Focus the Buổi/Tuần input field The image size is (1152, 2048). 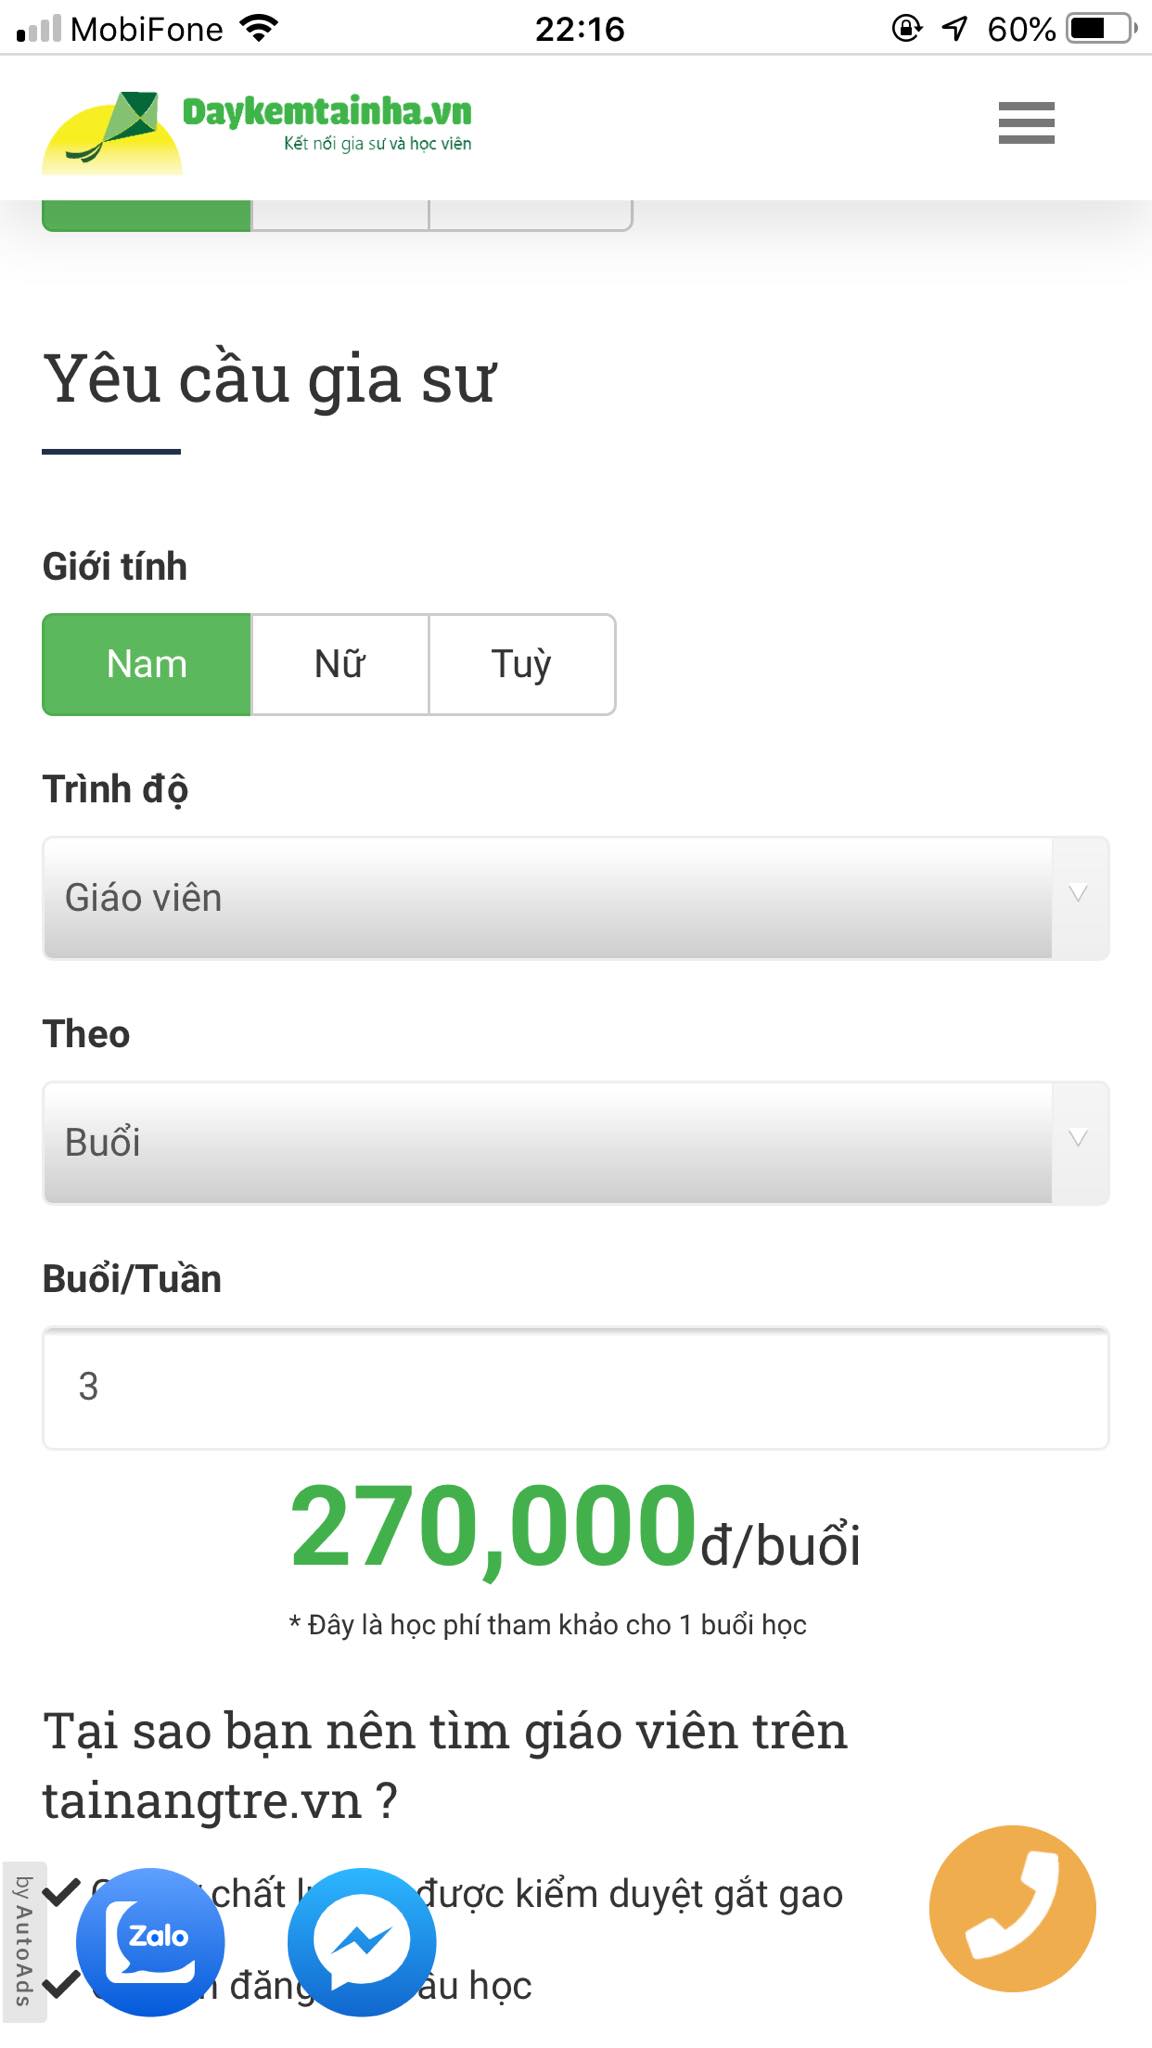pos(576,1387)
